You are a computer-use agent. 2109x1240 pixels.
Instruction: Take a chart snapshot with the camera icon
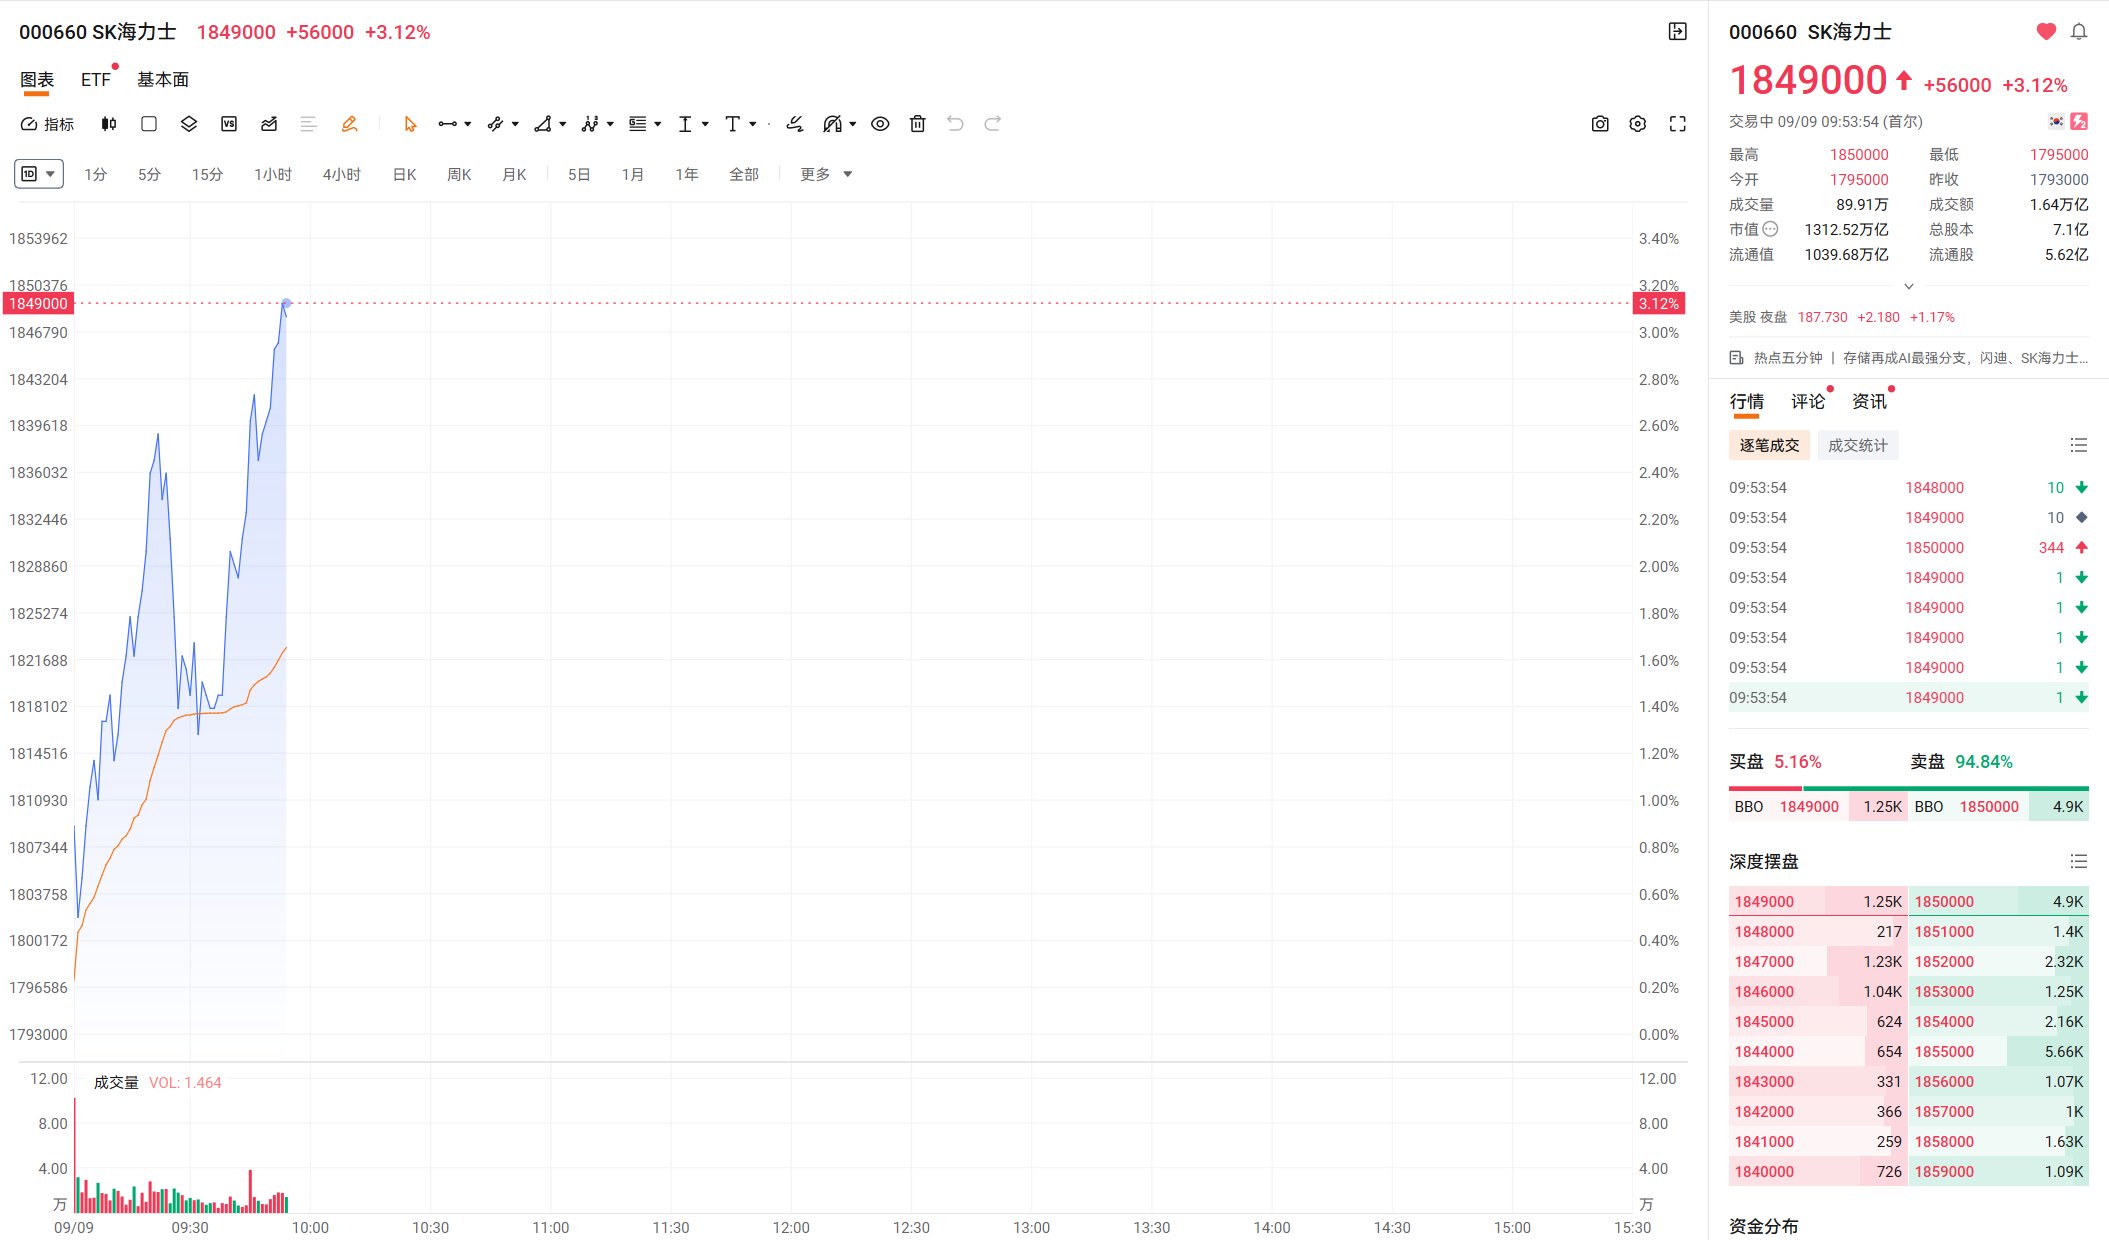(x=1600, y=124)
